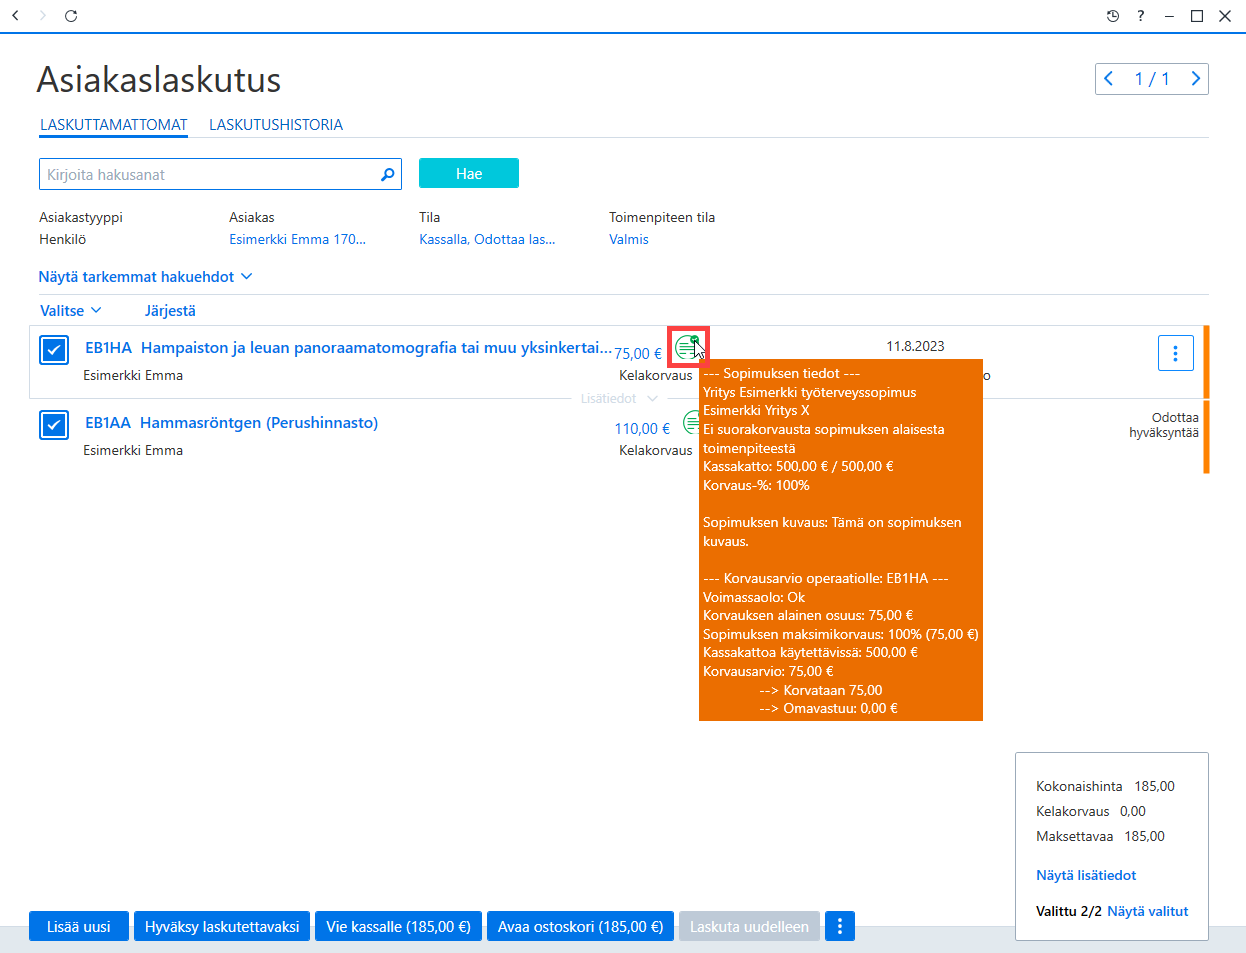Viewport: 1246px width, 953px height.
Task: Open the history clock icon
Action: [x=1113, y=16]
